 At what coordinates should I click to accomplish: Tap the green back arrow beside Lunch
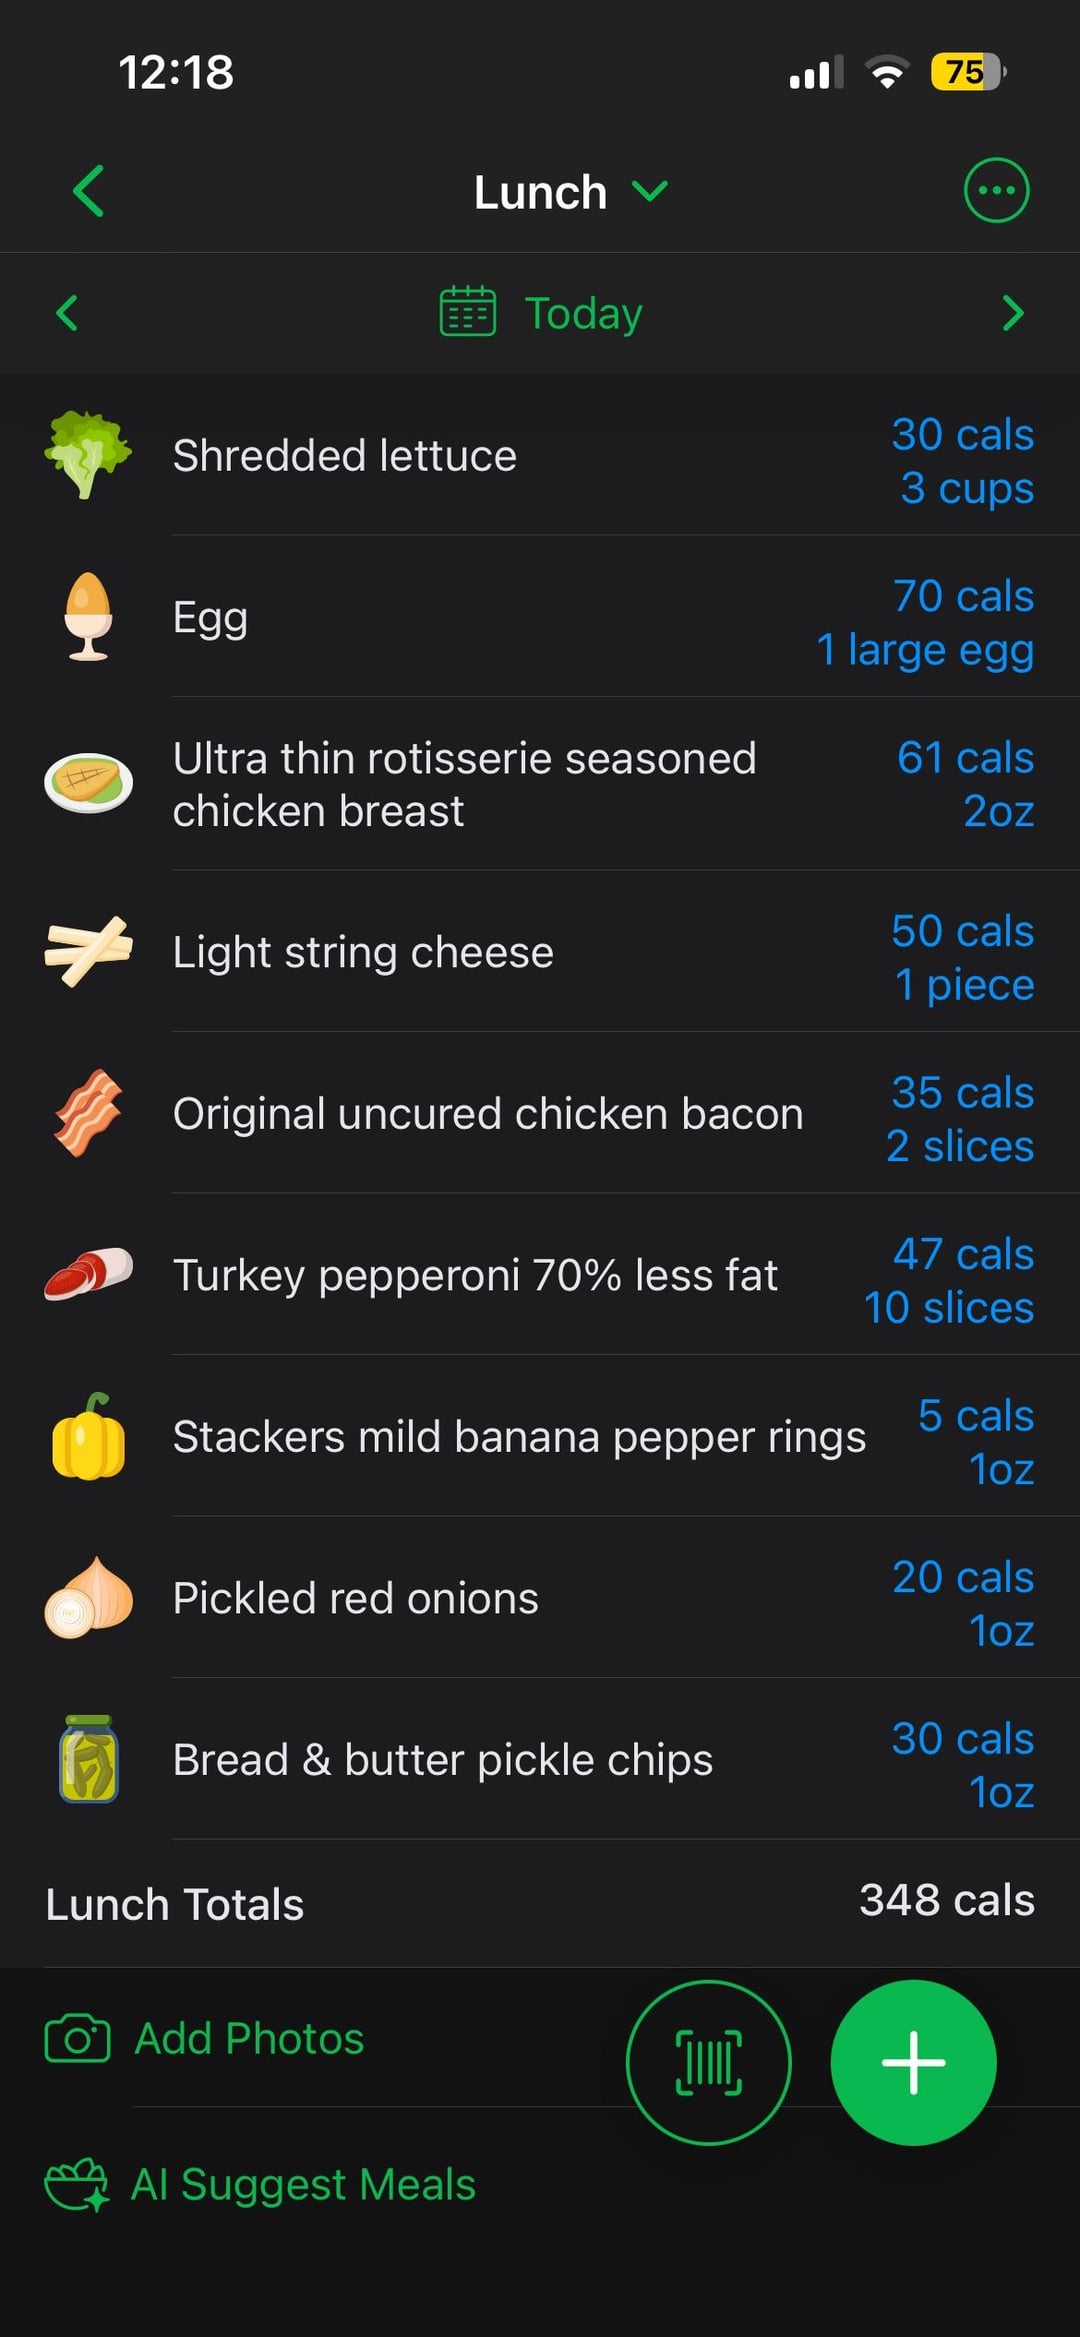88,191
